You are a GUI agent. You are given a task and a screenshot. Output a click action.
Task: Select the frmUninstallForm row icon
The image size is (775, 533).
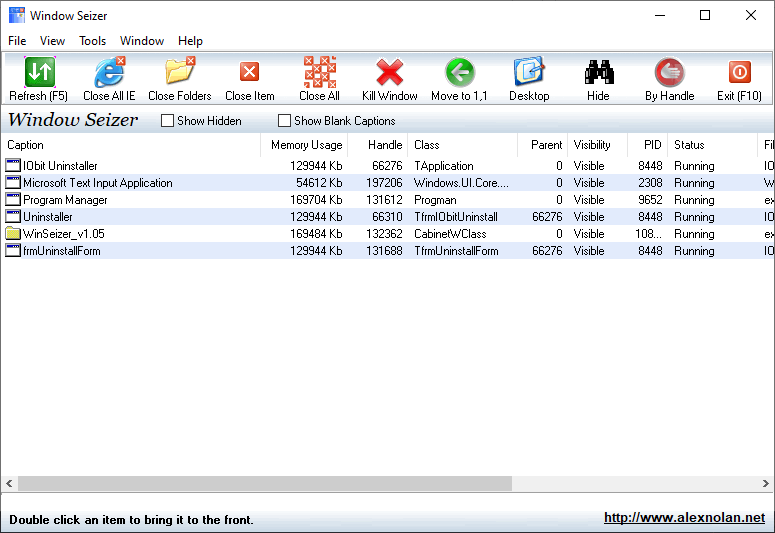(x=13, y=250)
